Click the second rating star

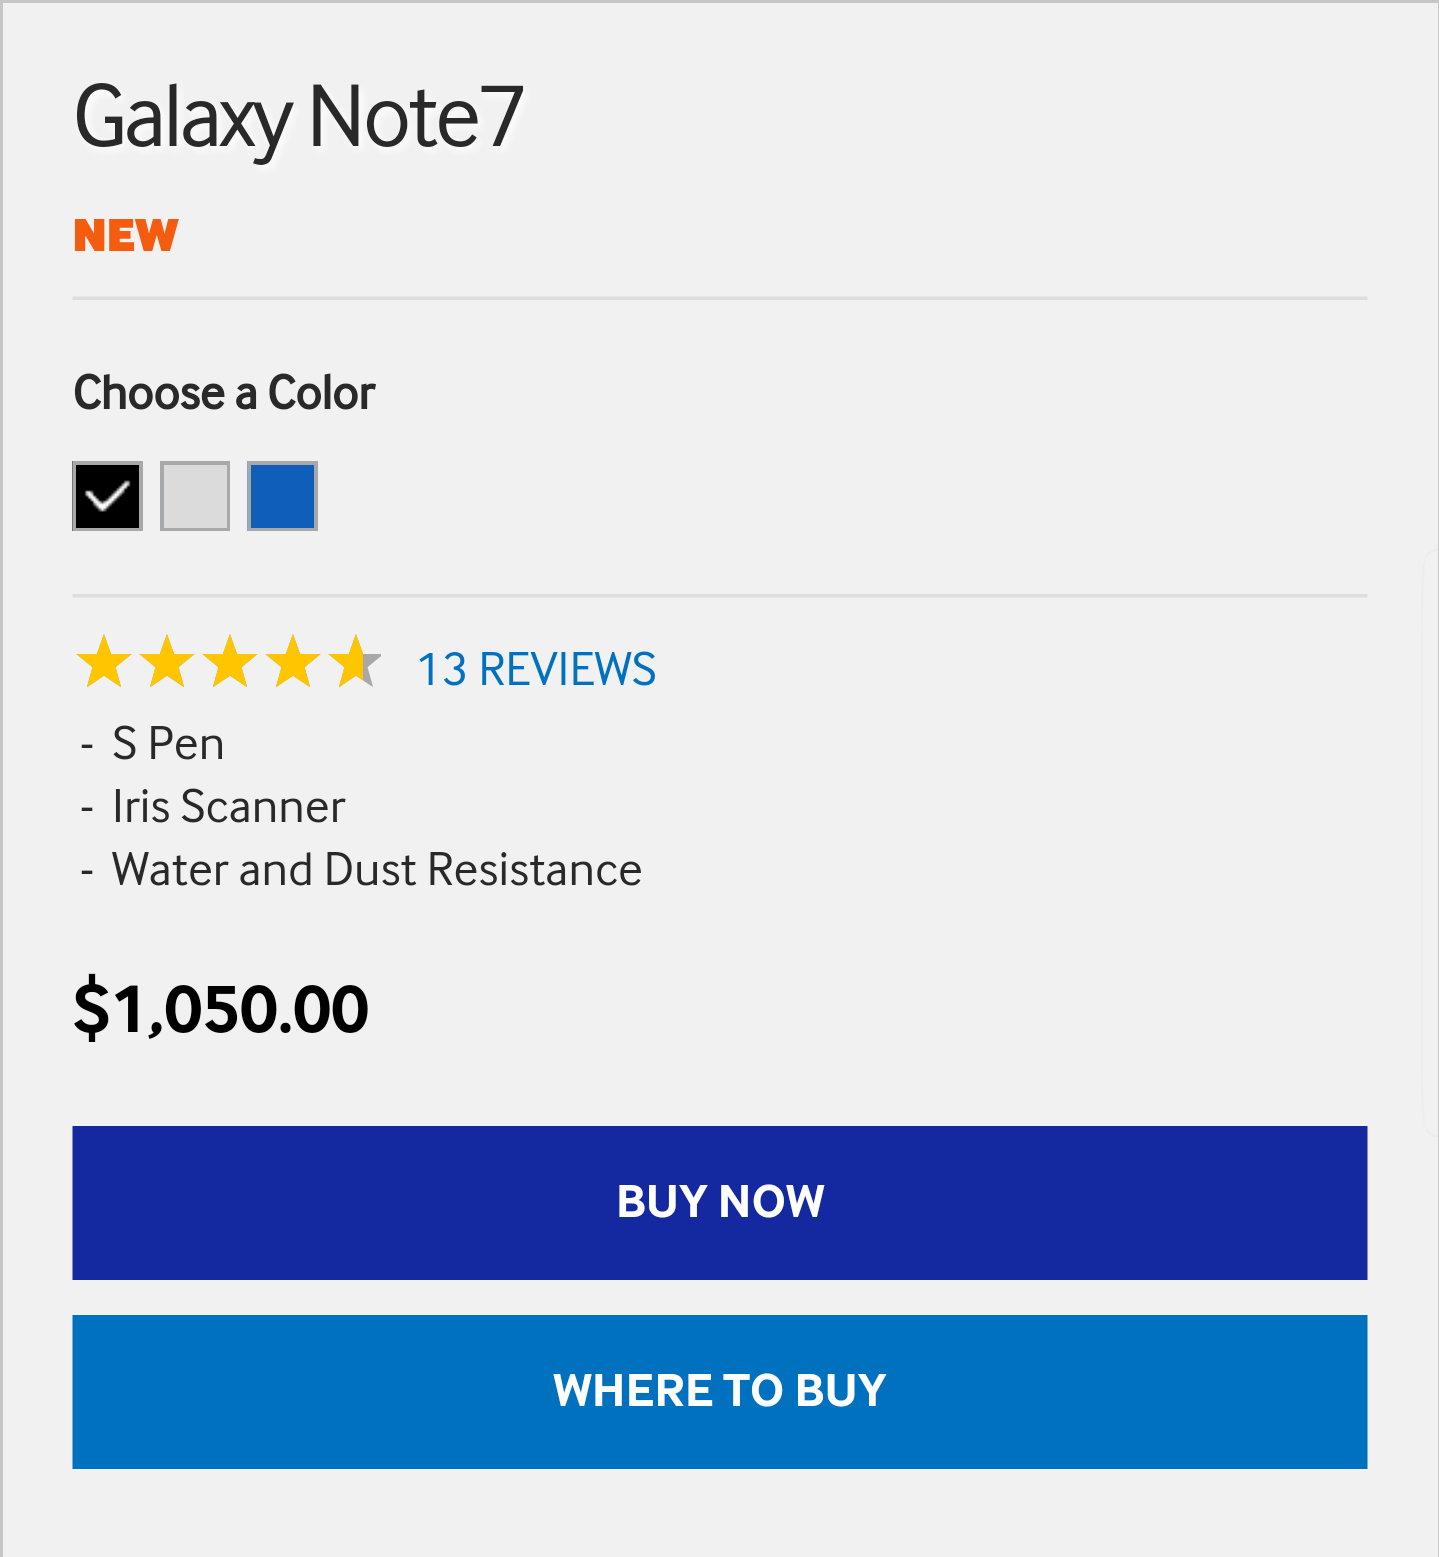point(167,663)
